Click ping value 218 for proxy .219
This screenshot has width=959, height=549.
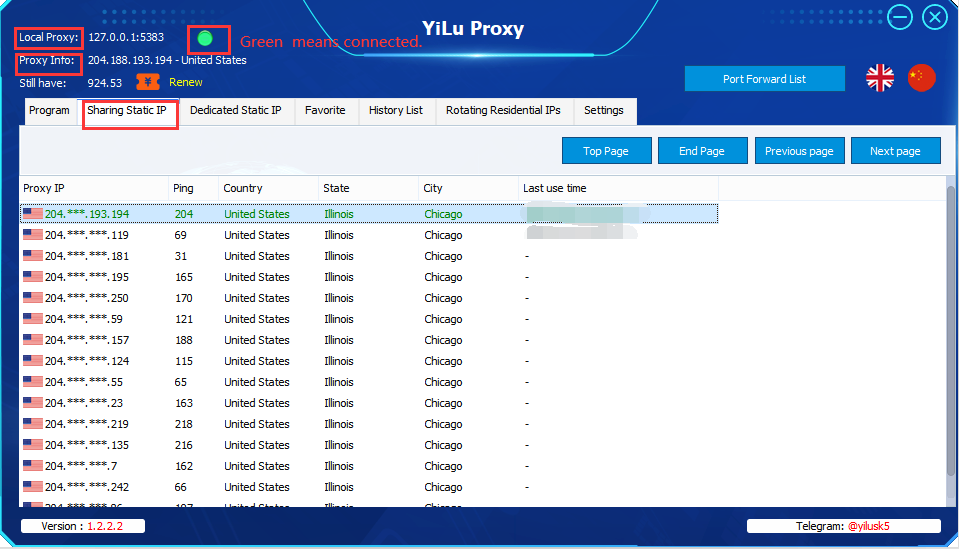183,424
